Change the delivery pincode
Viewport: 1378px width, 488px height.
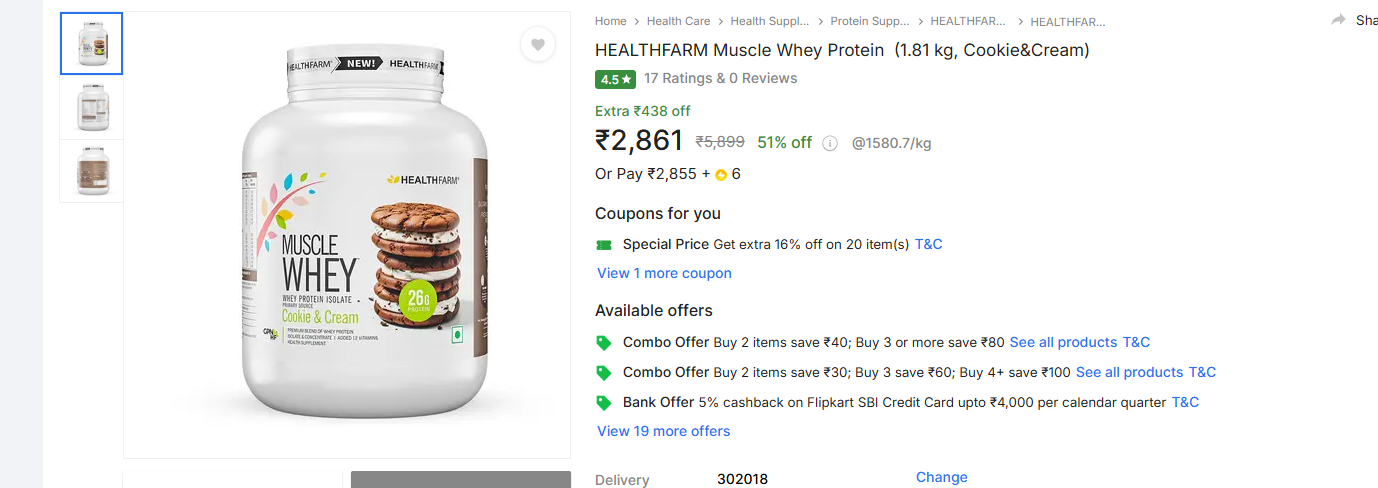point(941,477)
